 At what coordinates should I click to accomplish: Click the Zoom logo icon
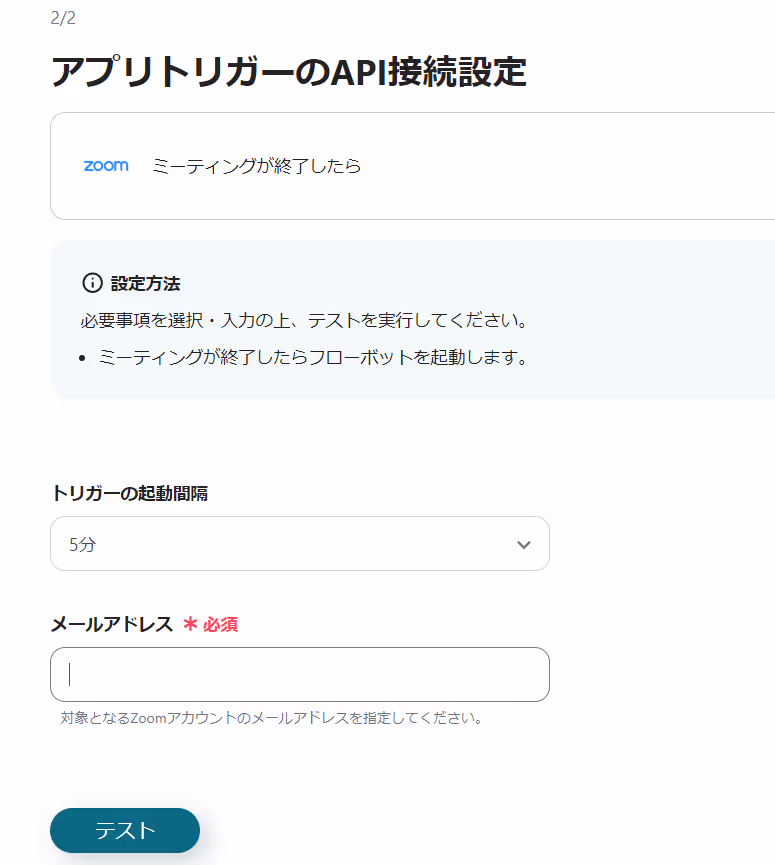click(x=106, y=165)
